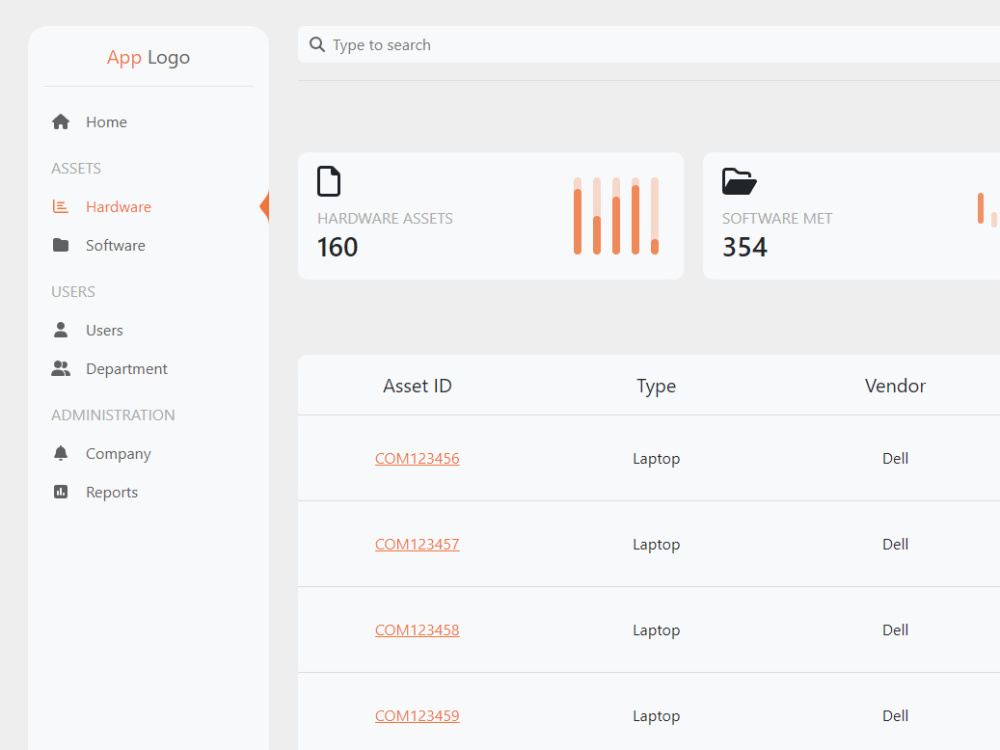Click Dell cell in COM123458 row
The height and width of the screenshot is (750, 1000).
tap(895, 630)
